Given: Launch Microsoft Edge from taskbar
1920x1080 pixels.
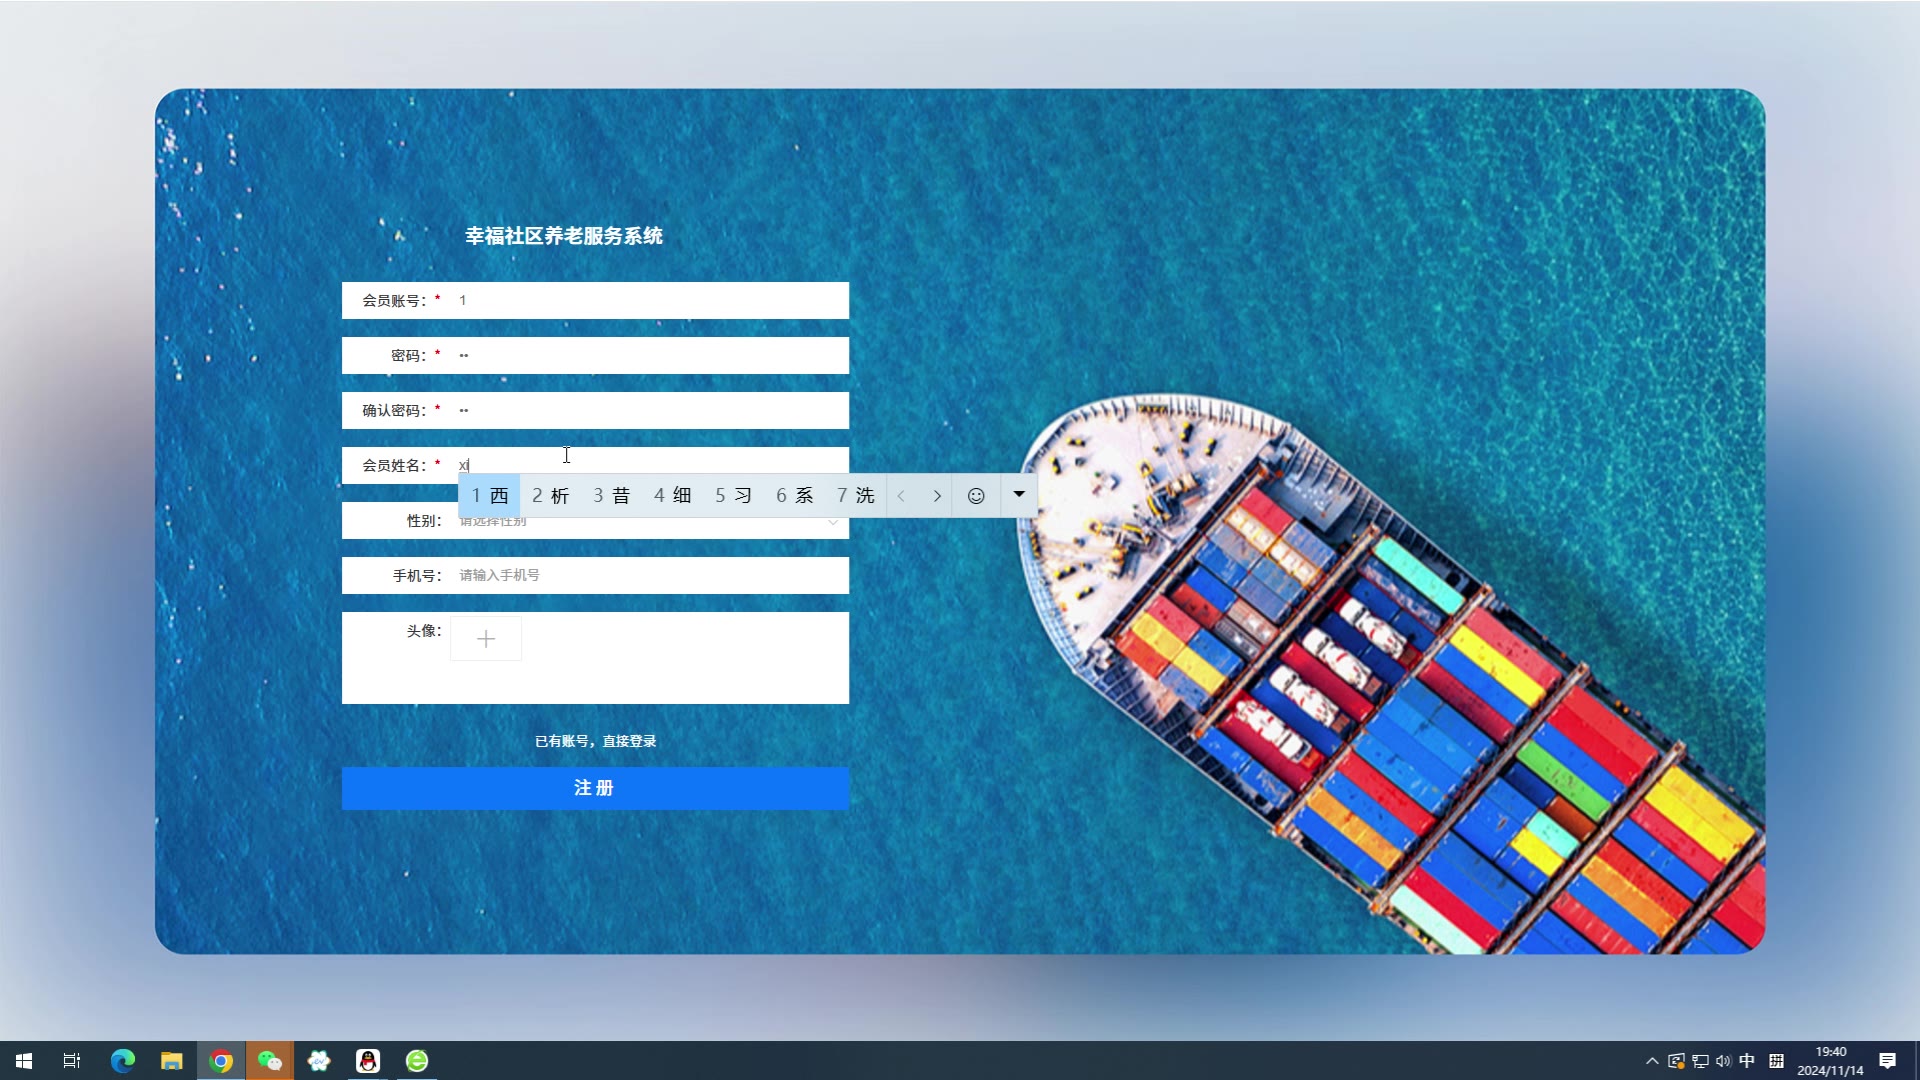Looking at the screenshot, I should tap(123, 1061).
